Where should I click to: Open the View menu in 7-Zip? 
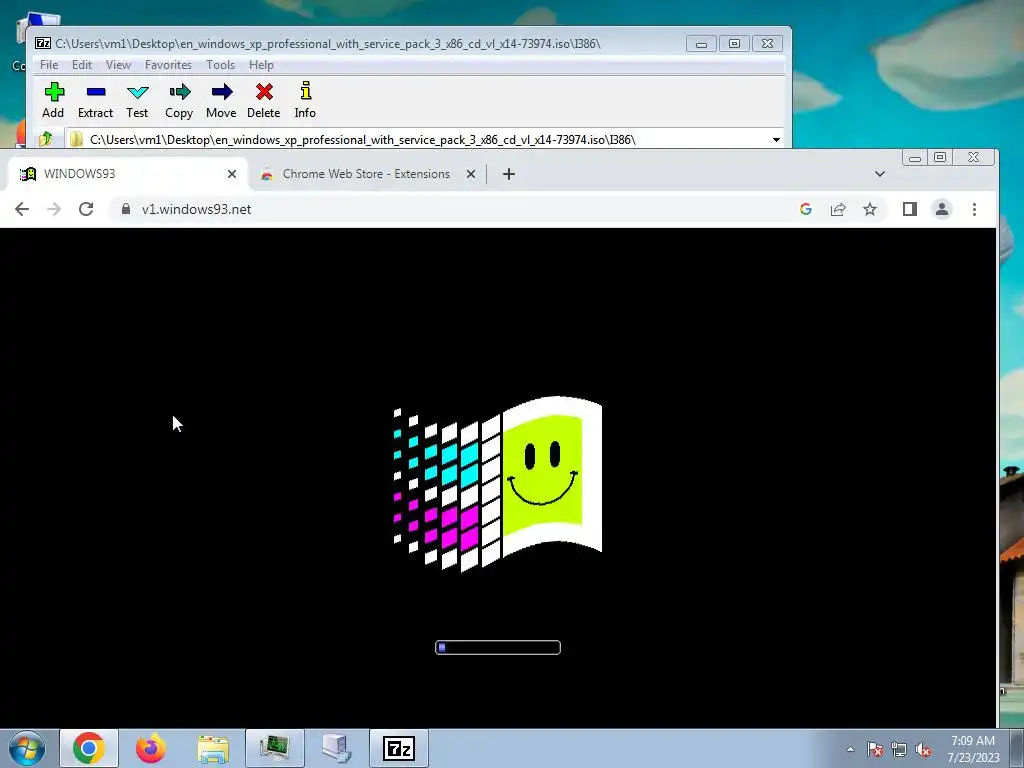(118, 65)
